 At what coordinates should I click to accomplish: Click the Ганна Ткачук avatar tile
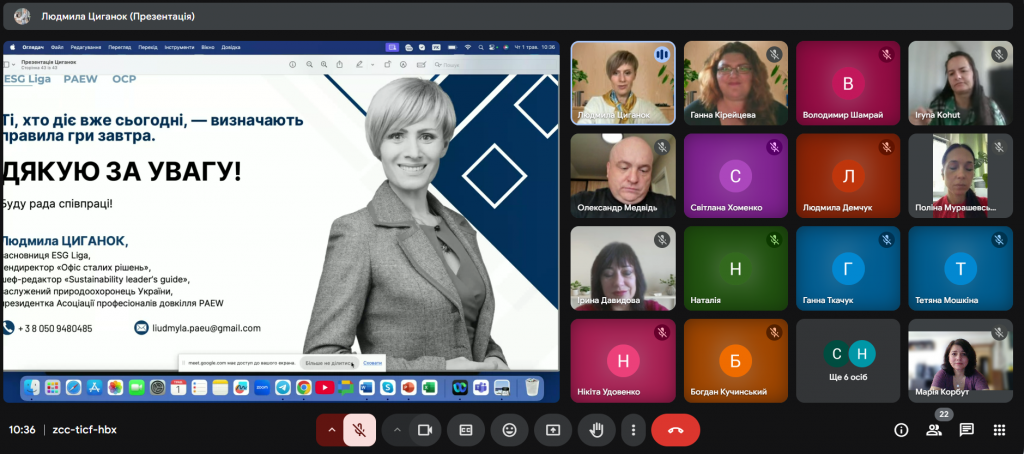pyautogui.click(x=848, y=268)
